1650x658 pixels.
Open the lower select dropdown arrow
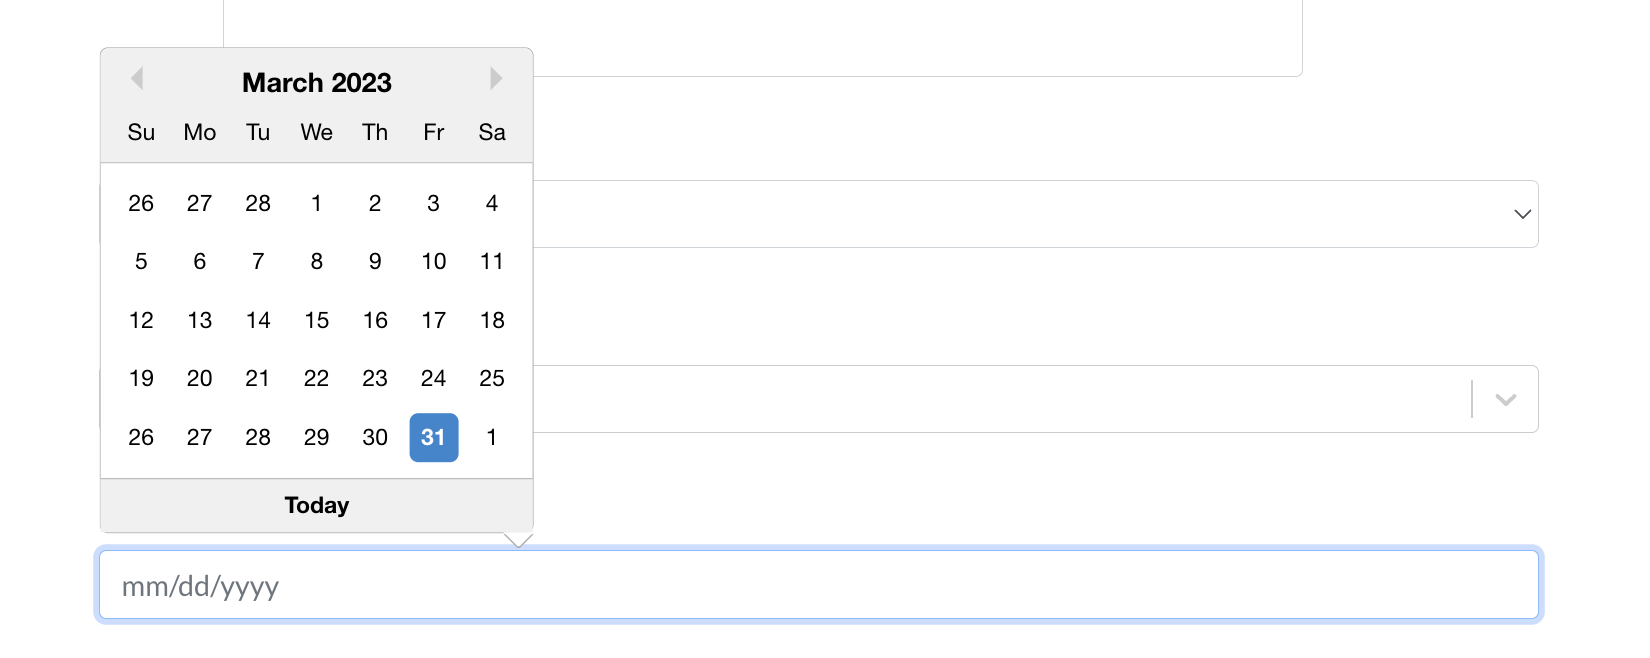tap(1506, 399)
